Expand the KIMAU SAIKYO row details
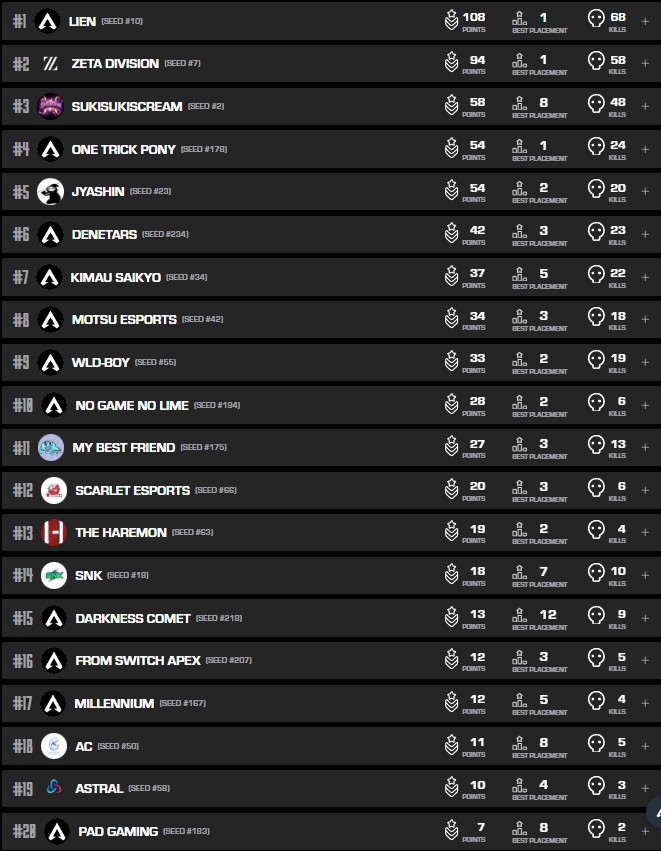 [645, 277]
